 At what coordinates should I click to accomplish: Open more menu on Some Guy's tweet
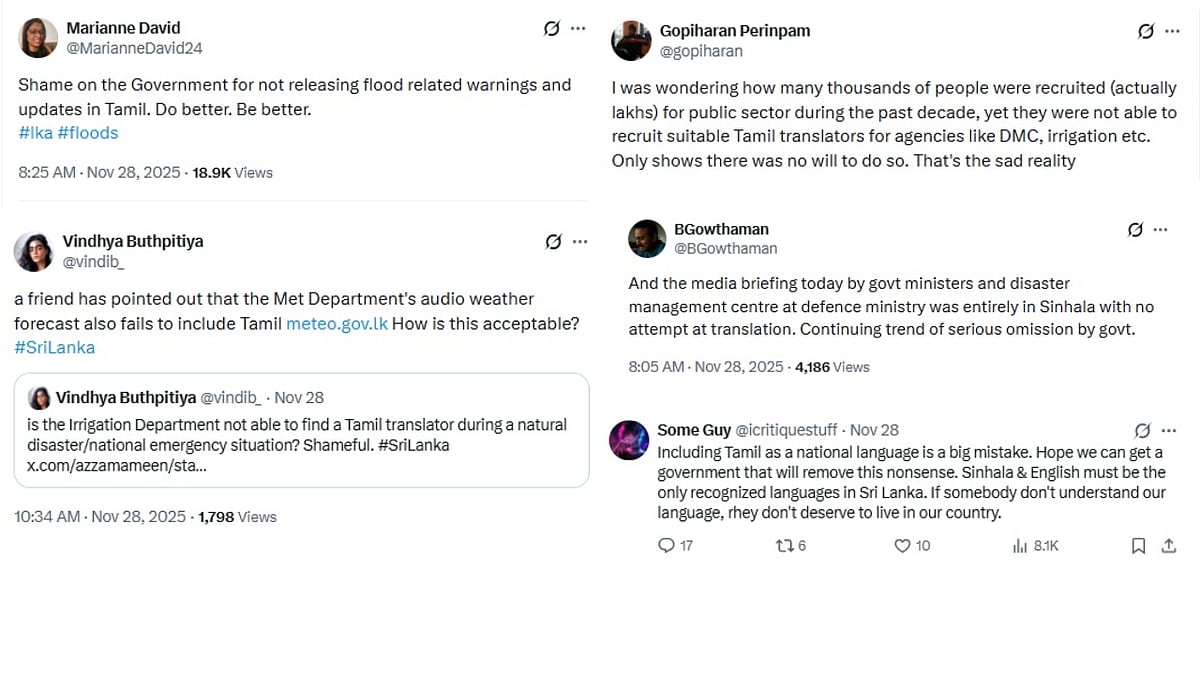[1167, 430]
